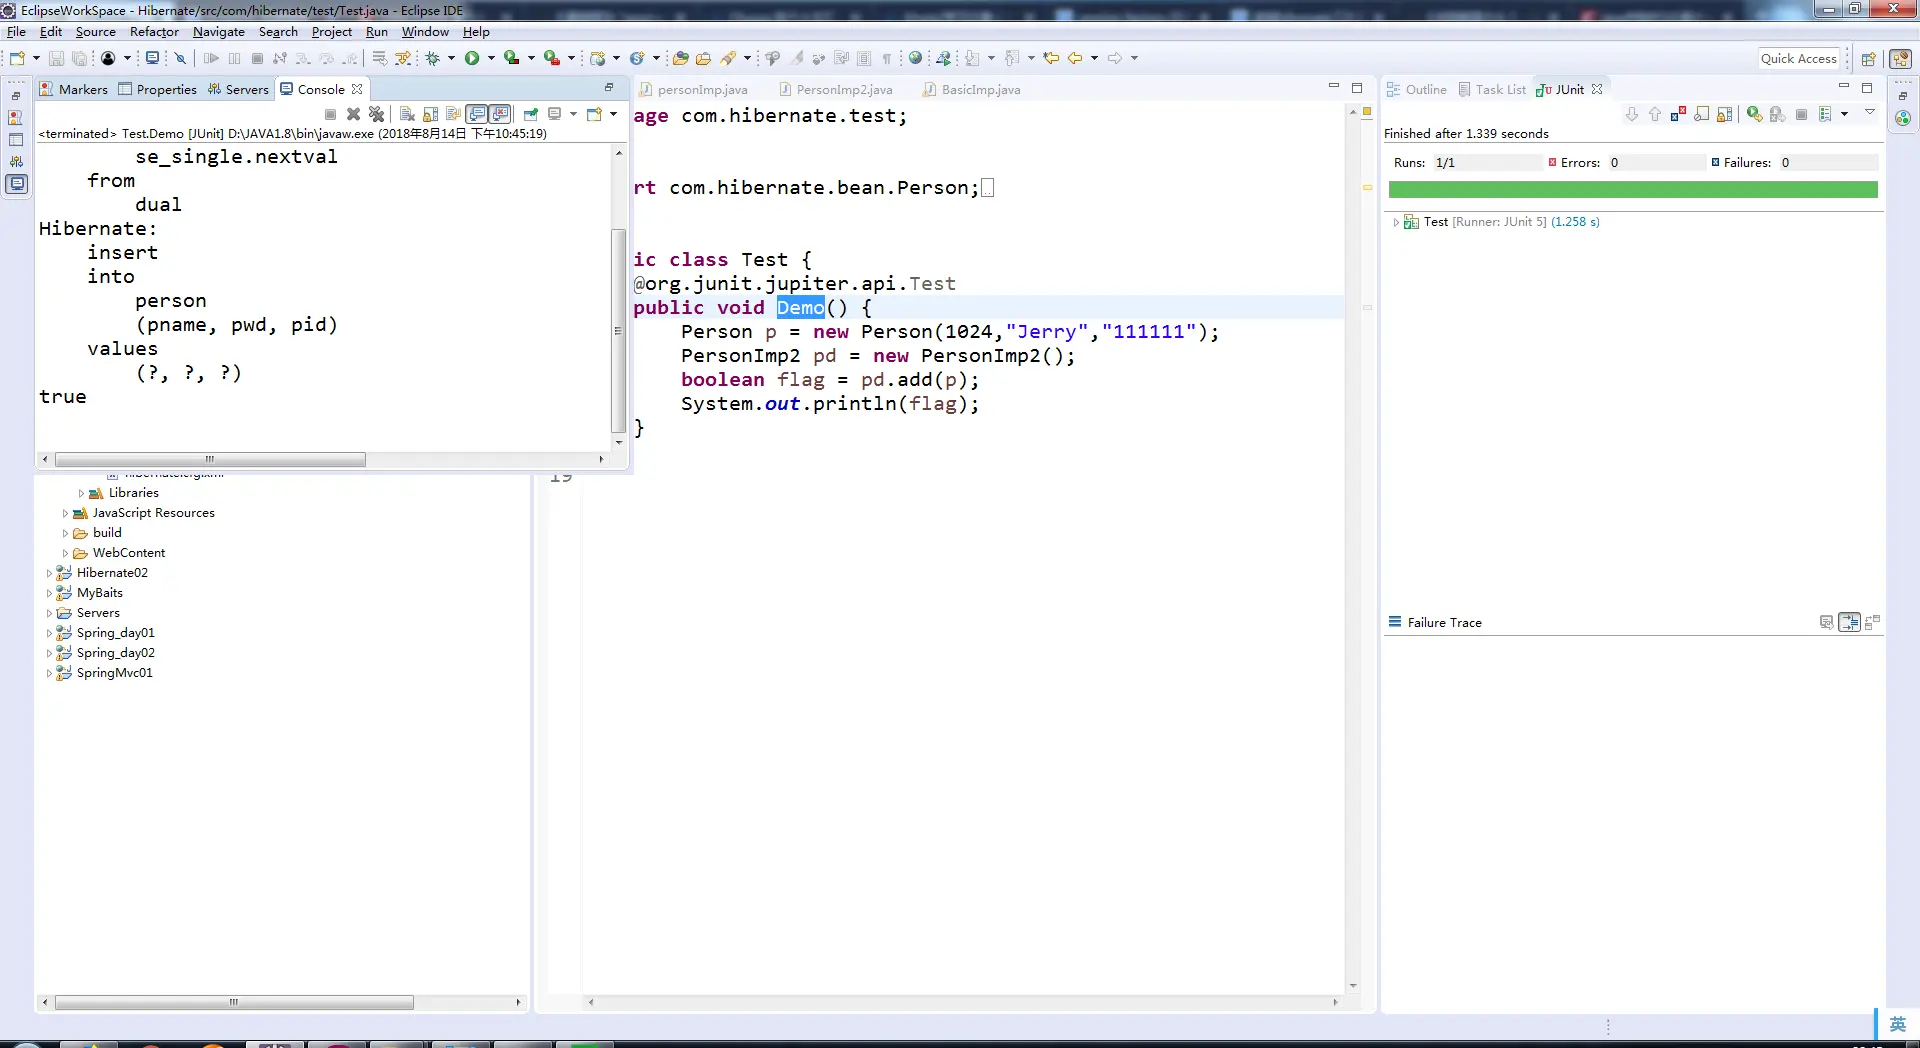Open the Debug button dropdown arrow

click(x=451, y=58)
